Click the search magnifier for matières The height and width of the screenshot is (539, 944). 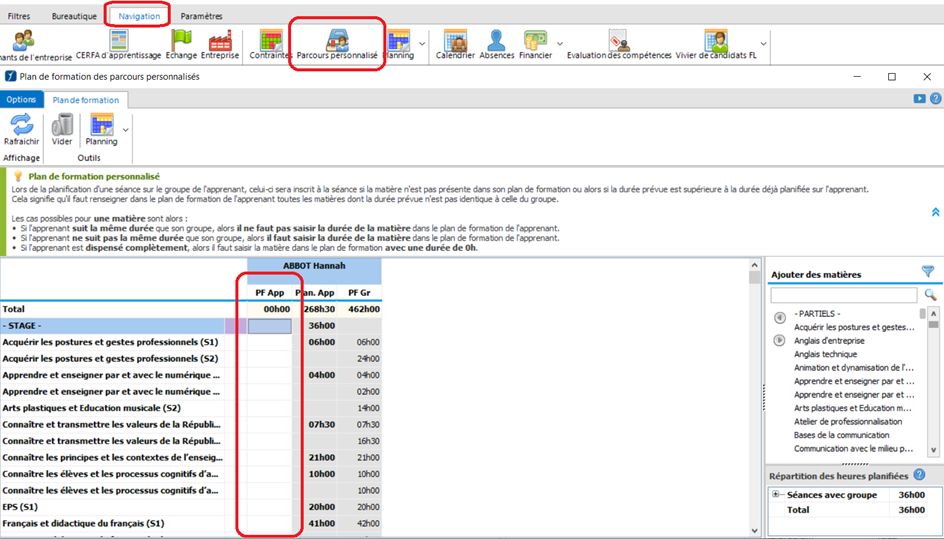pyautogui.click(x=930, y=295)
